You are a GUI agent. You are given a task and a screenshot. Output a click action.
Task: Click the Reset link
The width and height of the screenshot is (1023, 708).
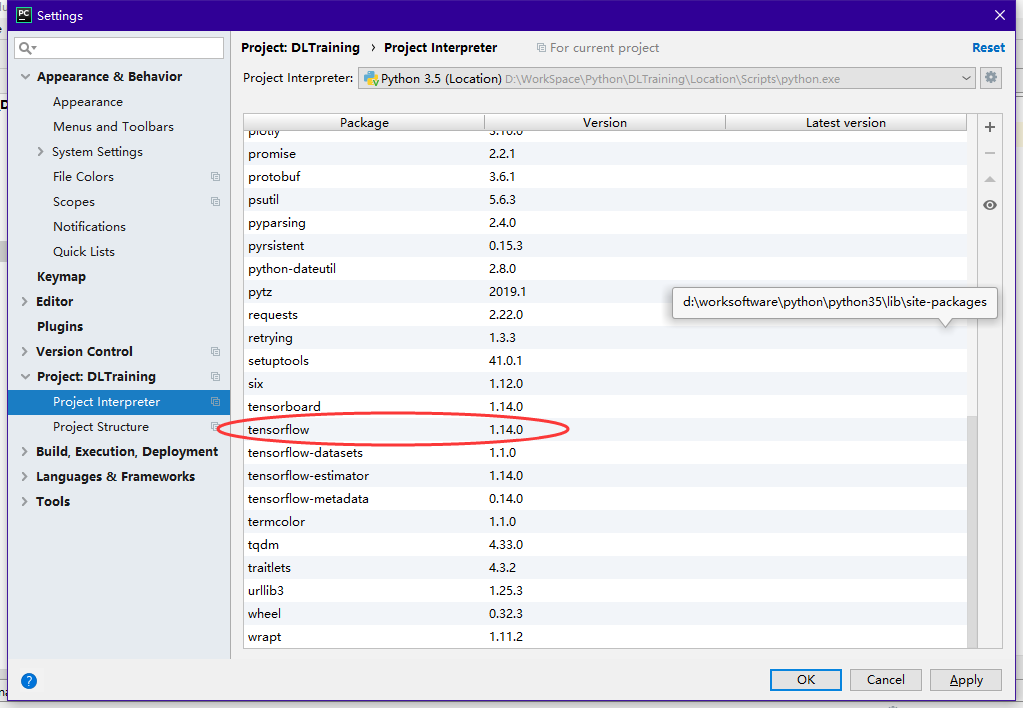[988, 48]
